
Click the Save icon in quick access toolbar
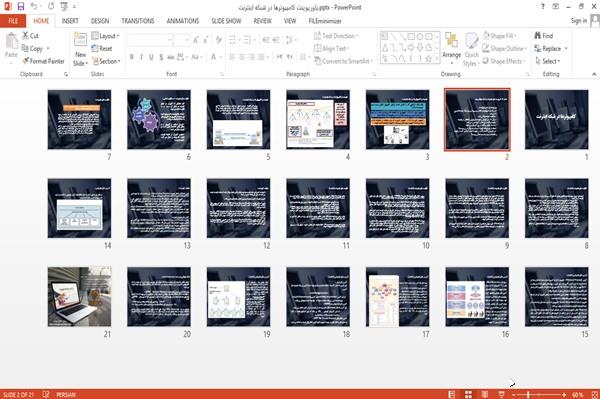point(21,7)
